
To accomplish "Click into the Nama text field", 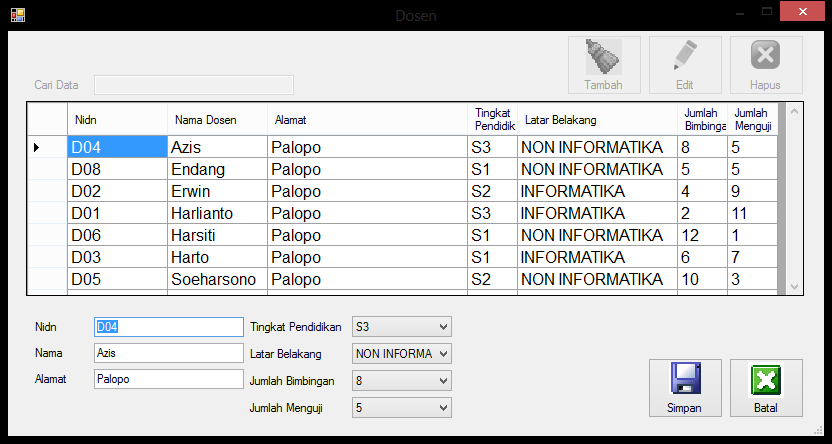I will (x=168, y=353).
